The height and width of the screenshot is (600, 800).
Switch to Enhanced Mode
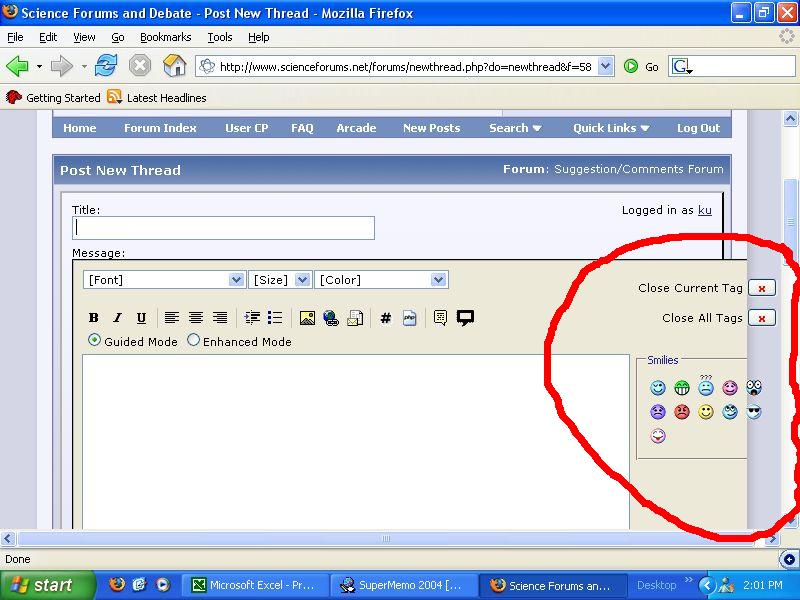coord(194,341)
